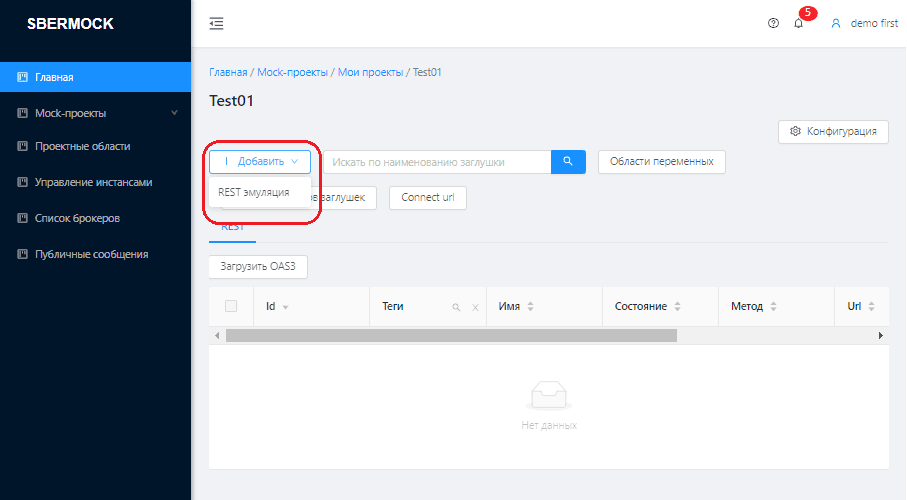Screen dimensions: 907x500
Task: Expand the Мock-проекты sidebar chevron
Action: [x=174, y=113]
